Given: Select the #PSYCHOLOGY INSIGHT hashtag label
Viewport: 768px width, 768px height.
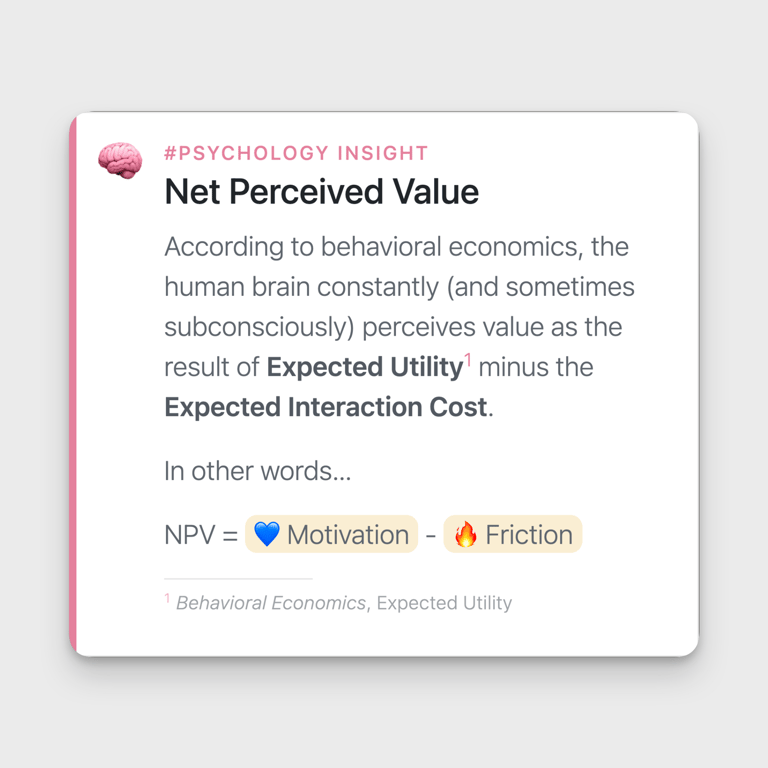Looking at the screenshot, I should 296,153.
